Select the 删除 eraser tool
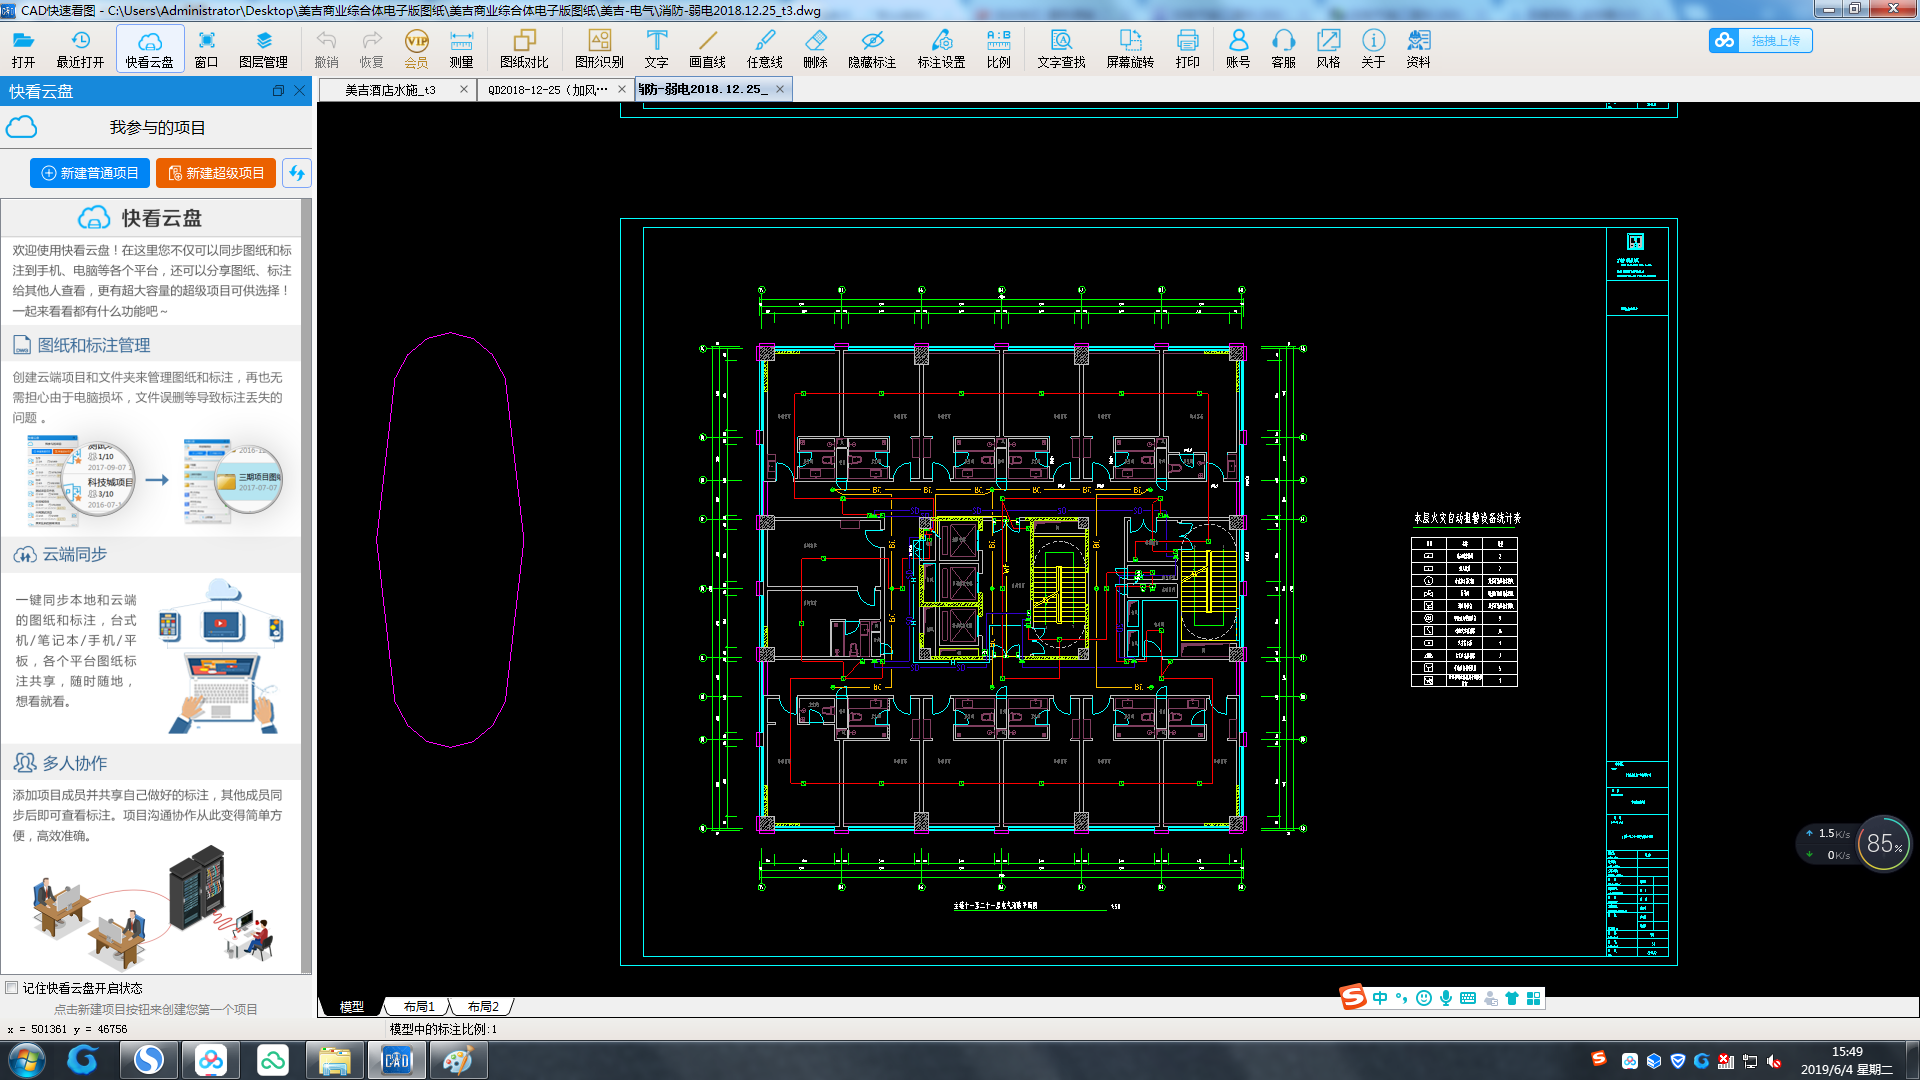1920x1080 pixels. pos(815,48)
